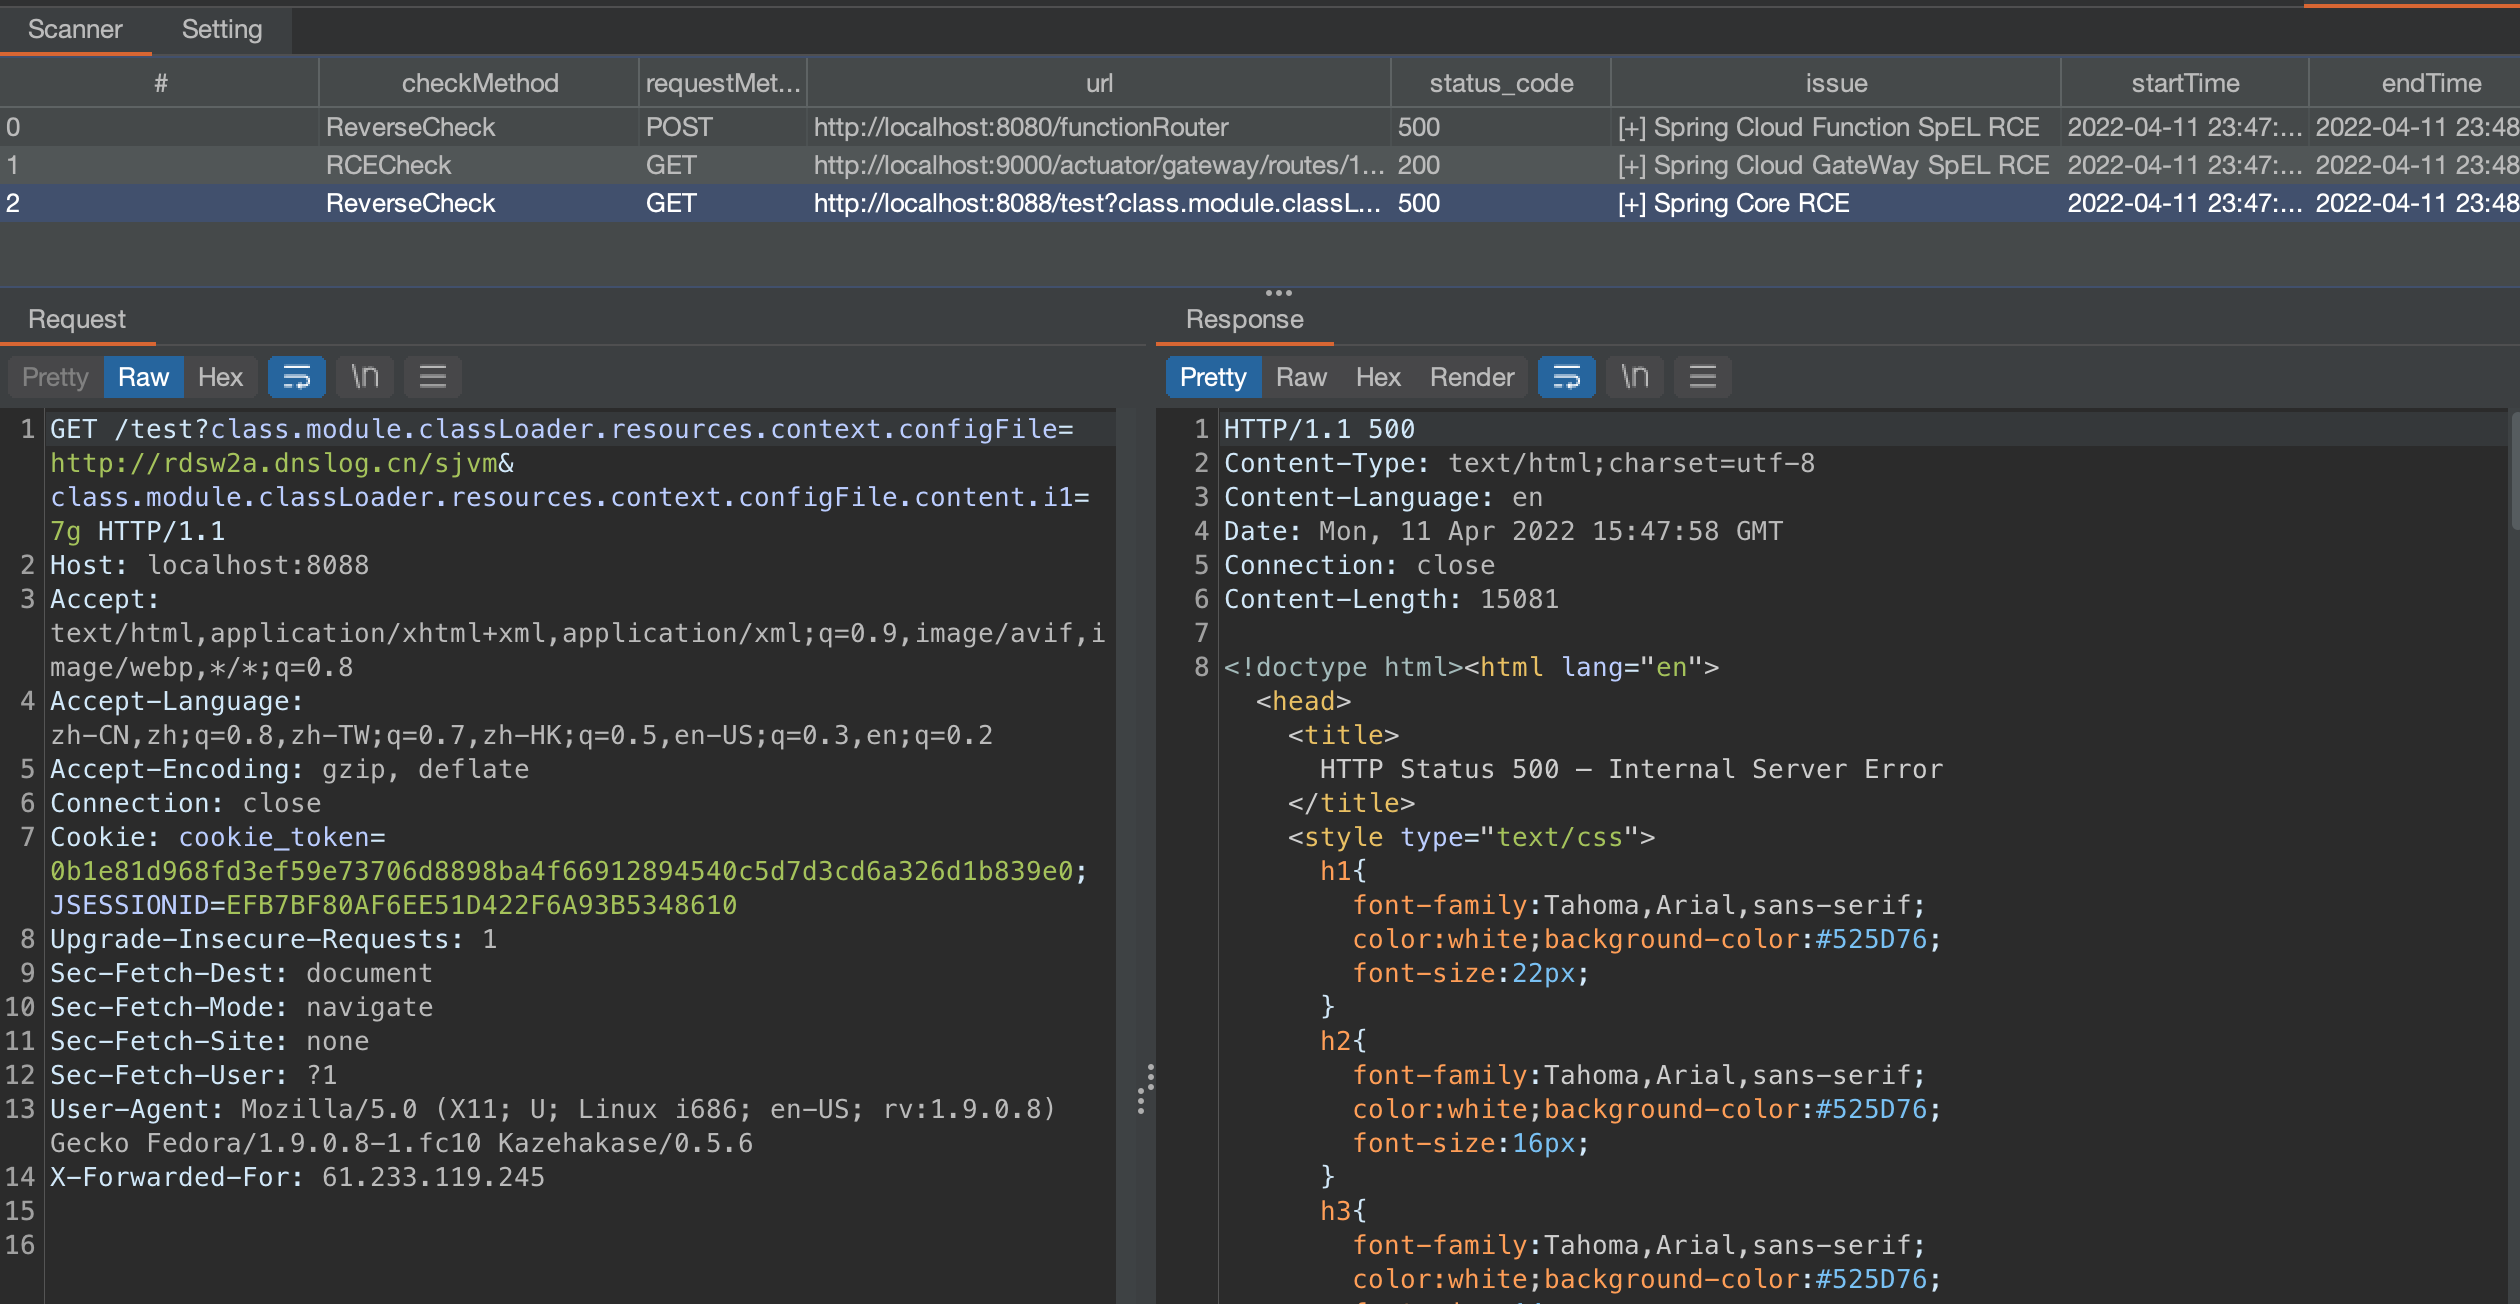Sort table by checkMethod column header
The height and width of the screenshot is (1304, 2520).
[479, 83]
